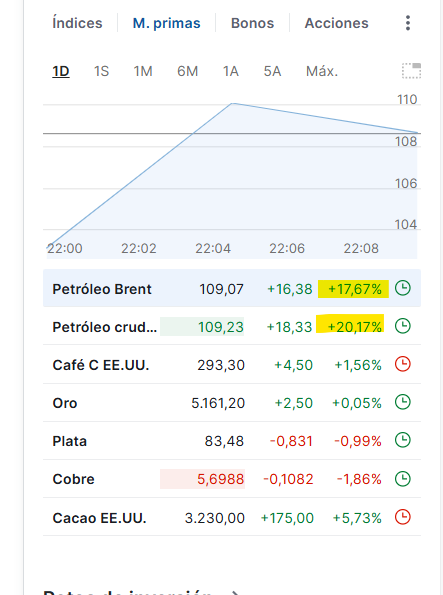Open the Petróleo crud... commodity link
Image resolution: width=443 pixels, height=595 pixels.
coord(104,327)
